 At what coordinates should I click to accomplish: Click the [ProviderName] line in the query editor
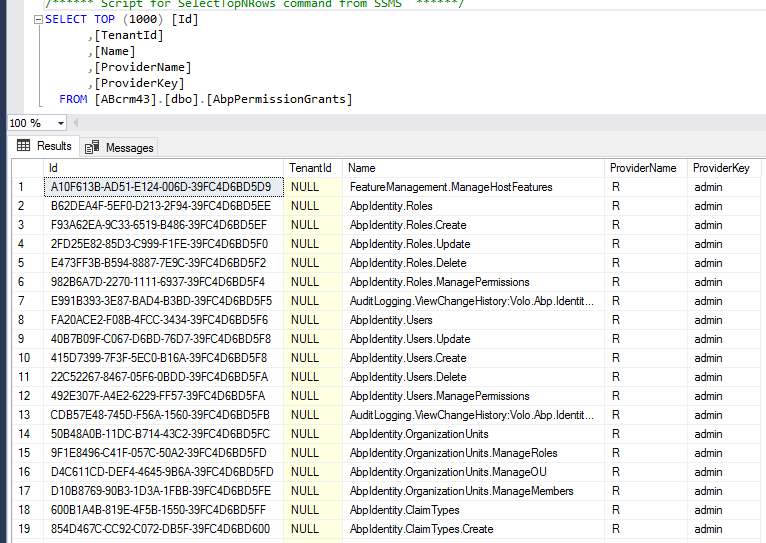click(x=143, y=67)
